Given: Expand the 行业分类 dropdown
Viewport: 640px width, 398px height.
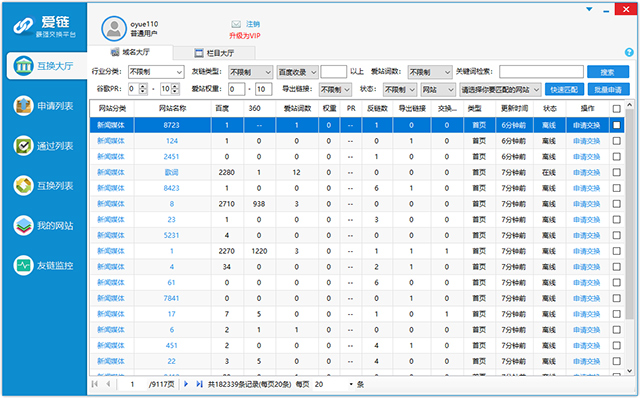Looking at the screenshot, I should [x=156, y=72].
